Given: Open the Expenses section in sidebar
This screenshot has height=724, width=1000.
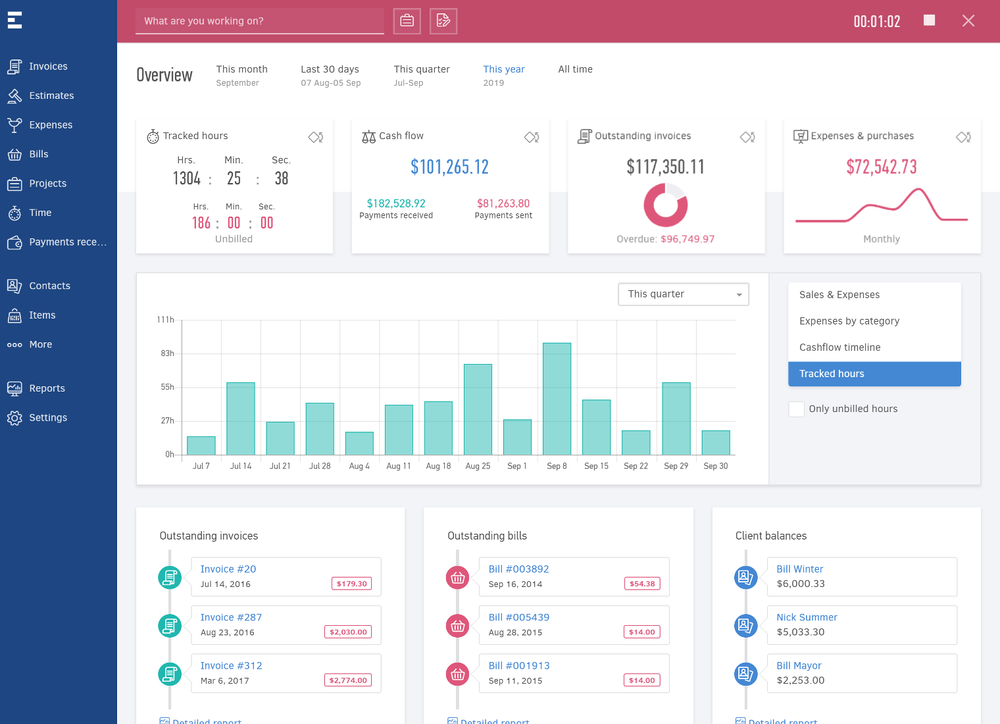Looking at the screenshot, I should [49, 124].
